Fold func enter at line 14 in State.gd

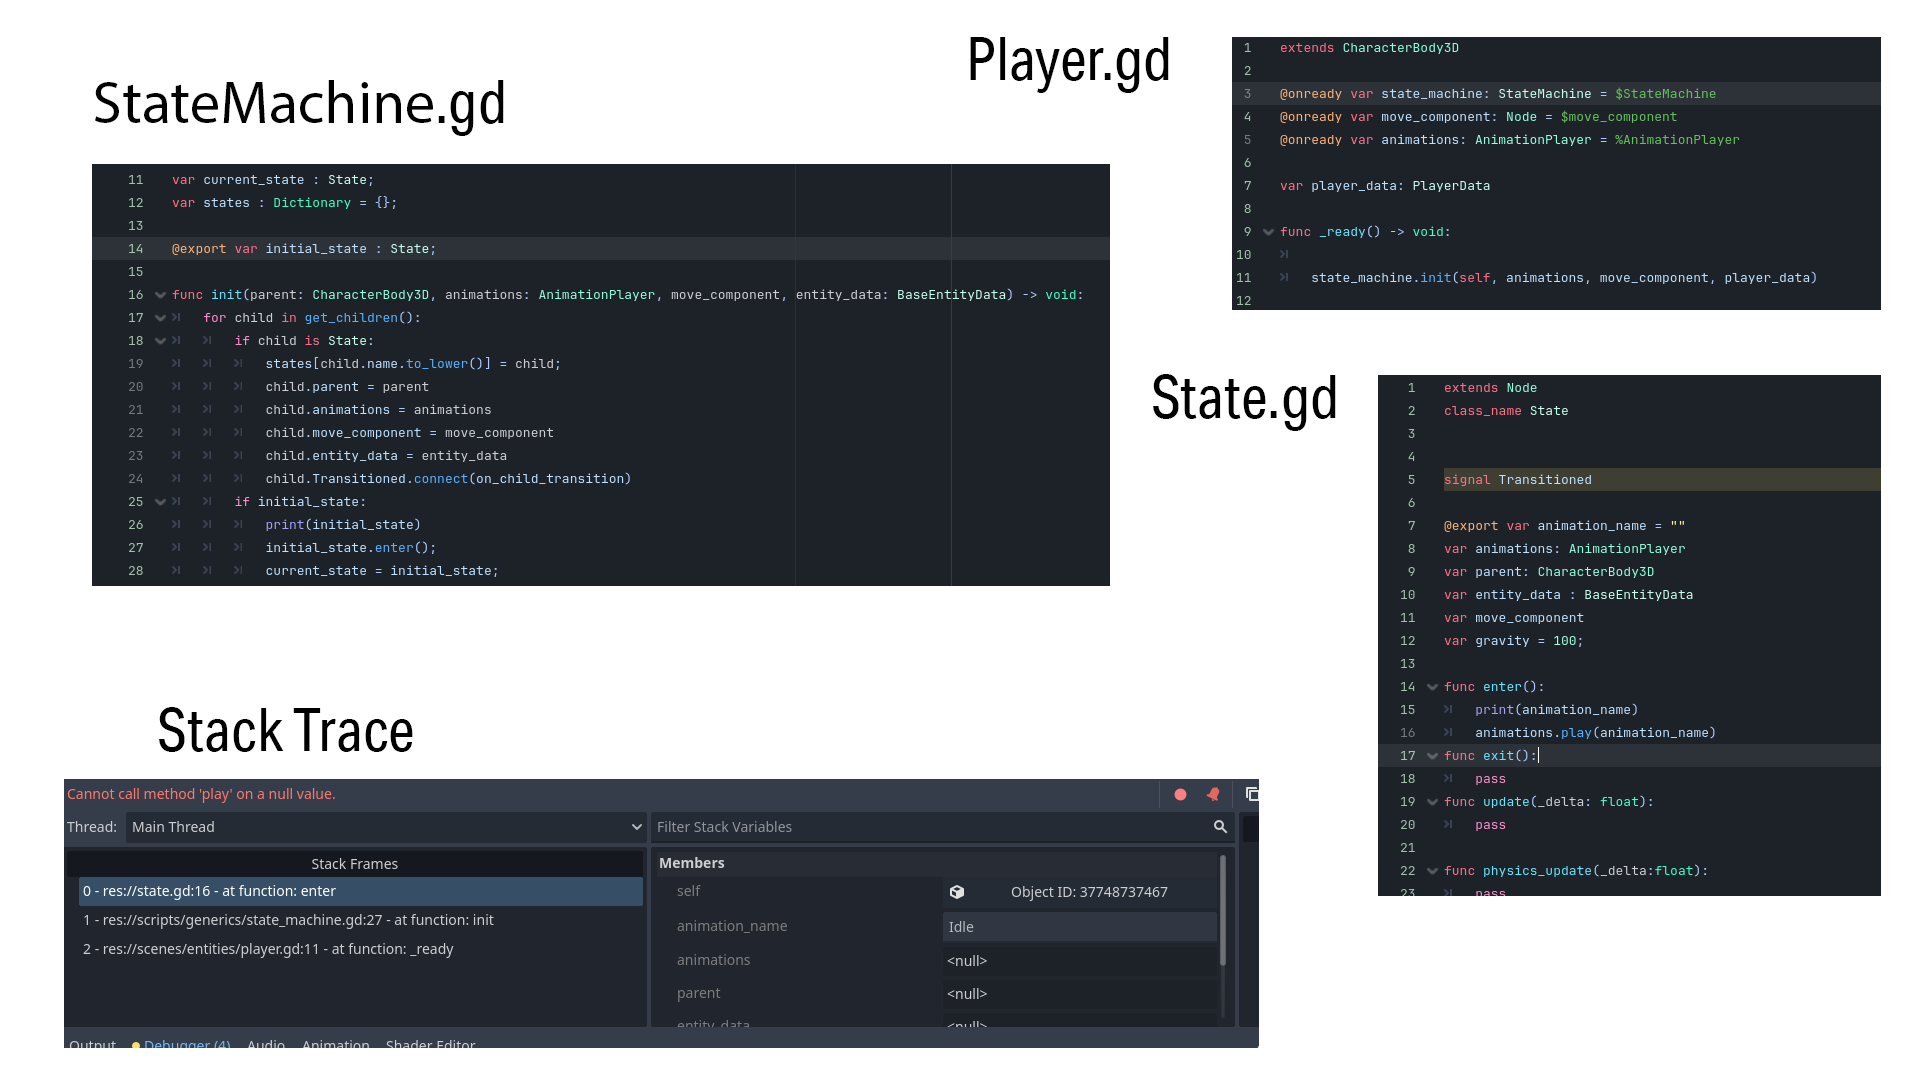1432,687
